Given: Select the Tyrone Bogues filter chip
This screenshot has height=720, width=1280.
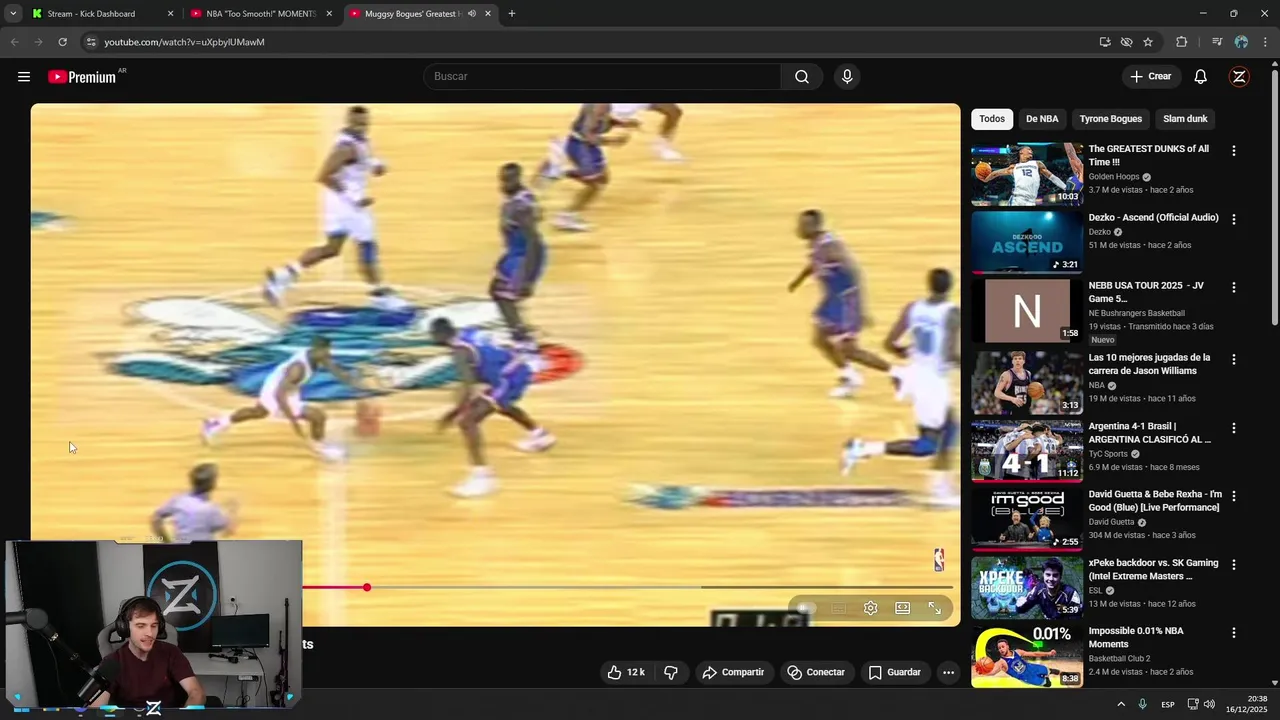Looking at the screenshot, I should pos(1110,119).
